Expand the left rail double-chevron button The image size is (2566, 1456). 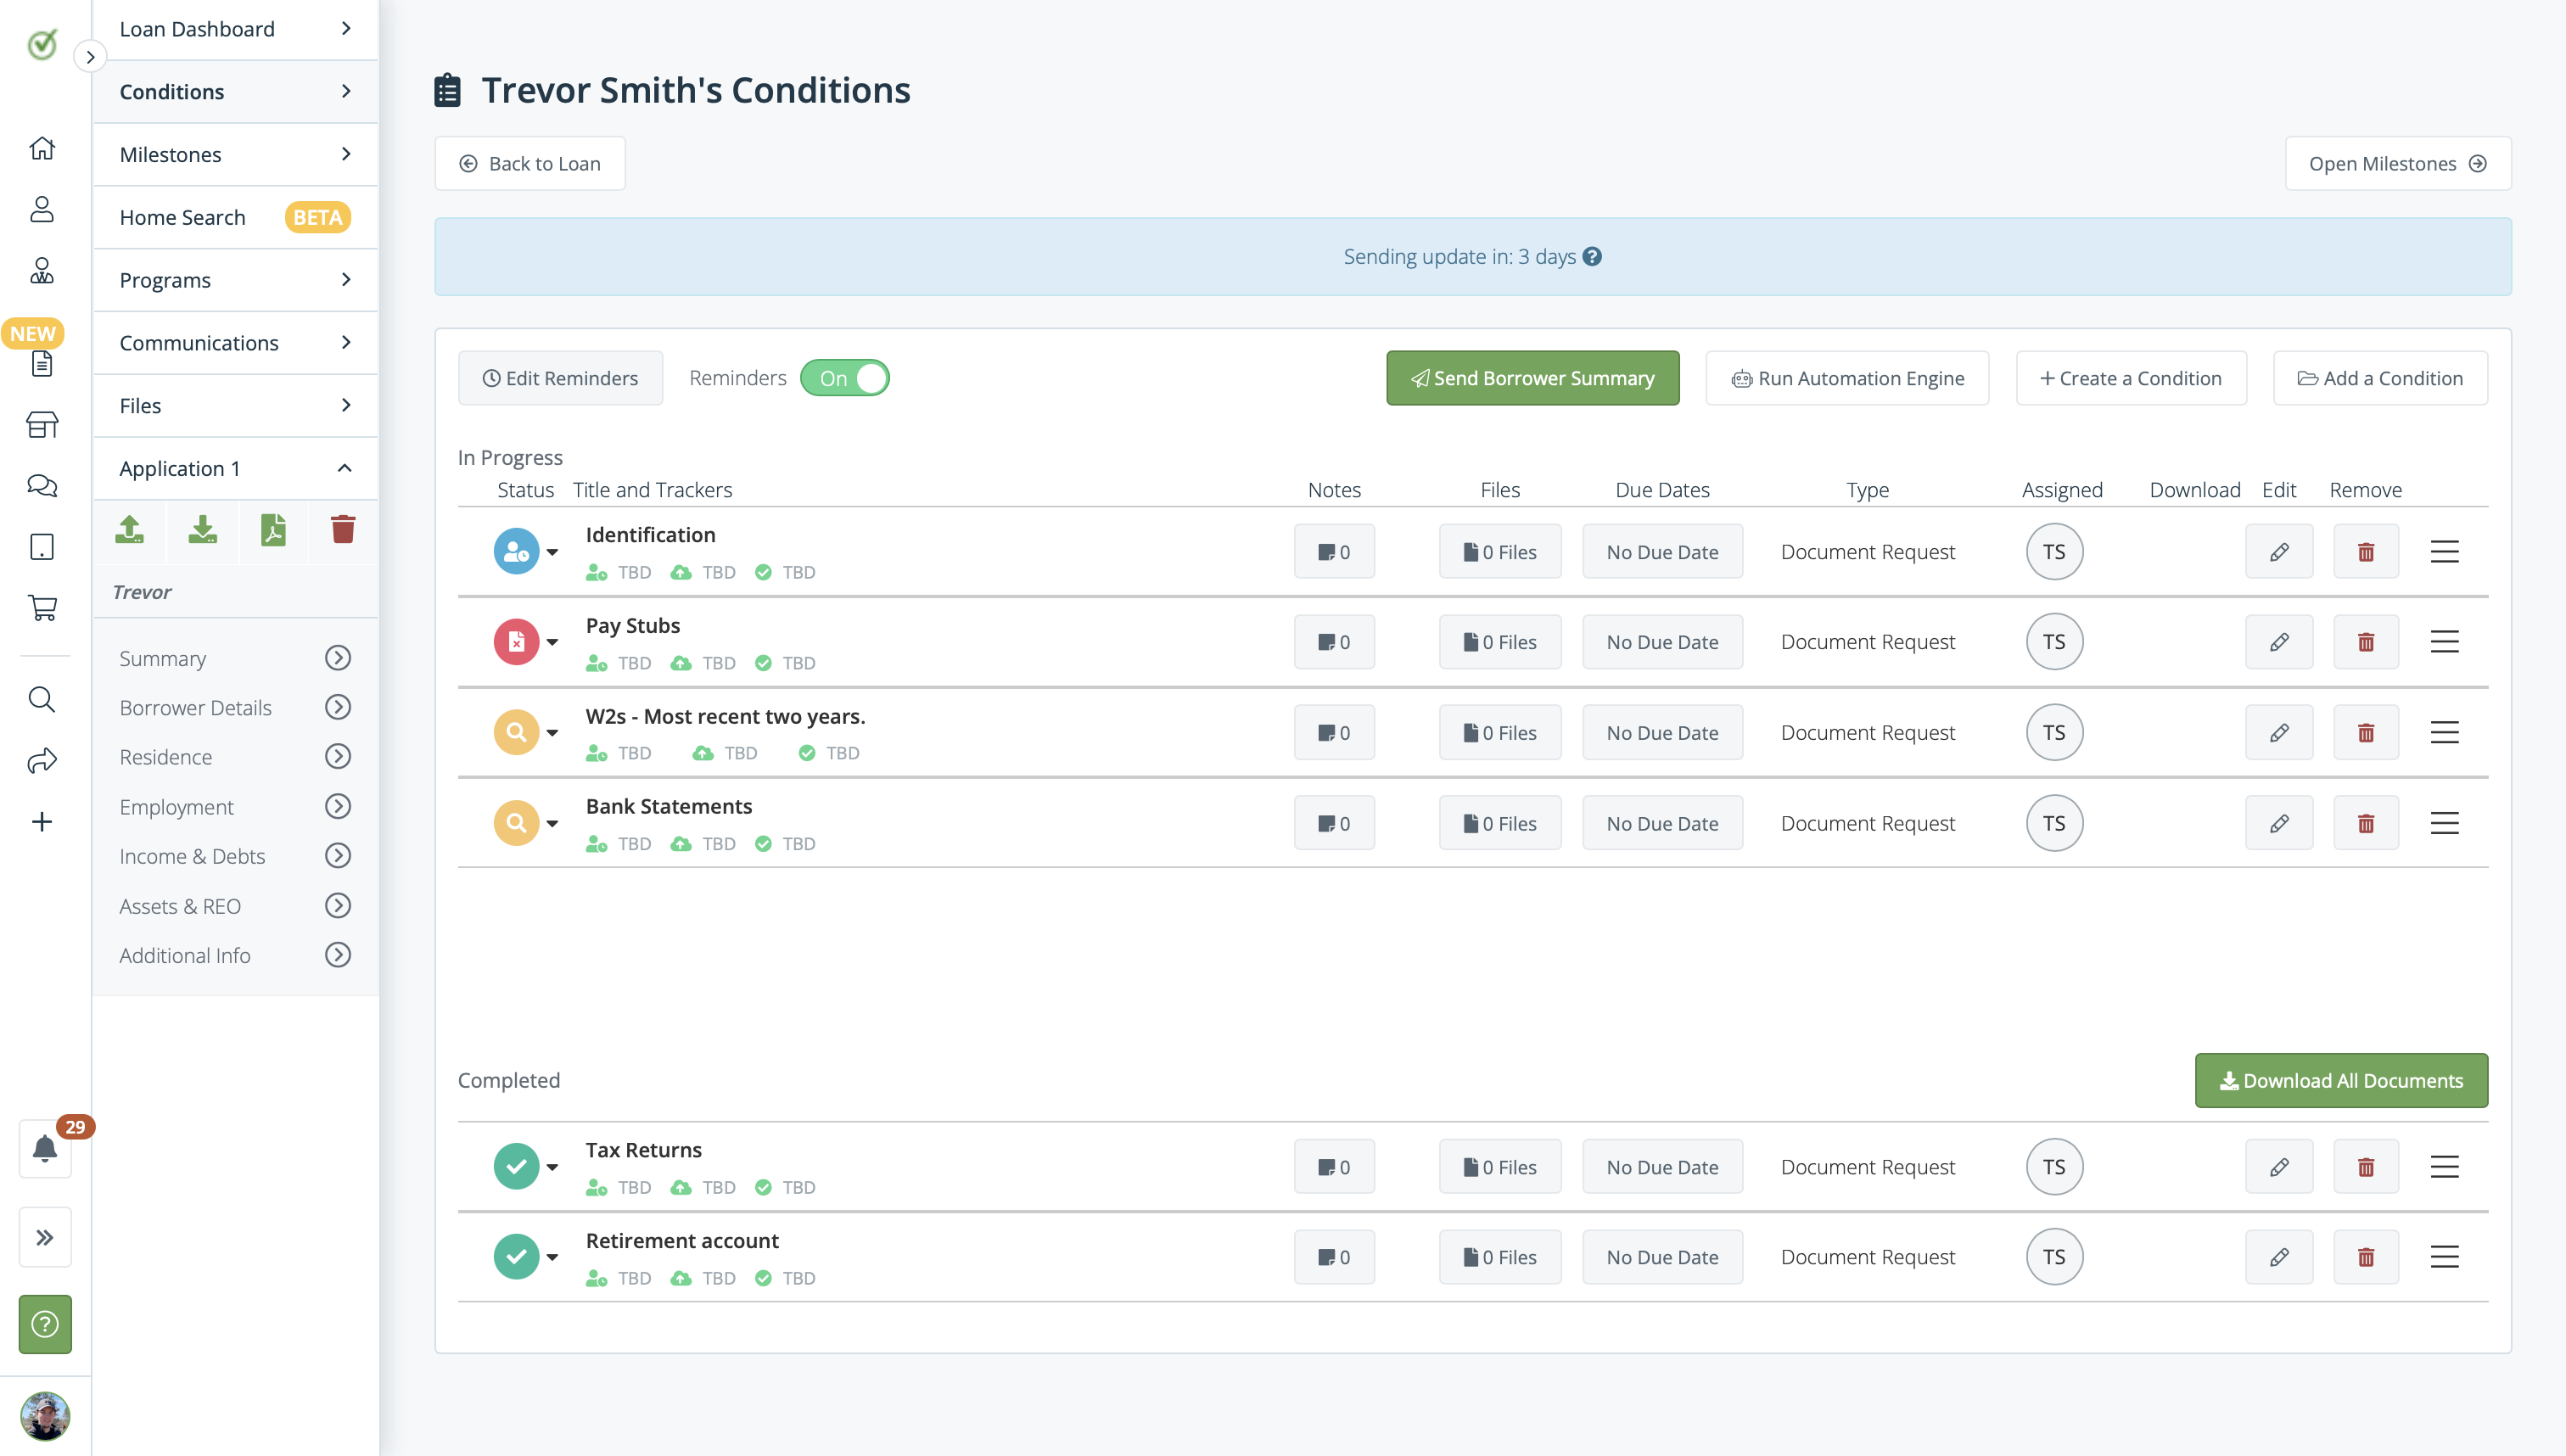click(45, 1237)
